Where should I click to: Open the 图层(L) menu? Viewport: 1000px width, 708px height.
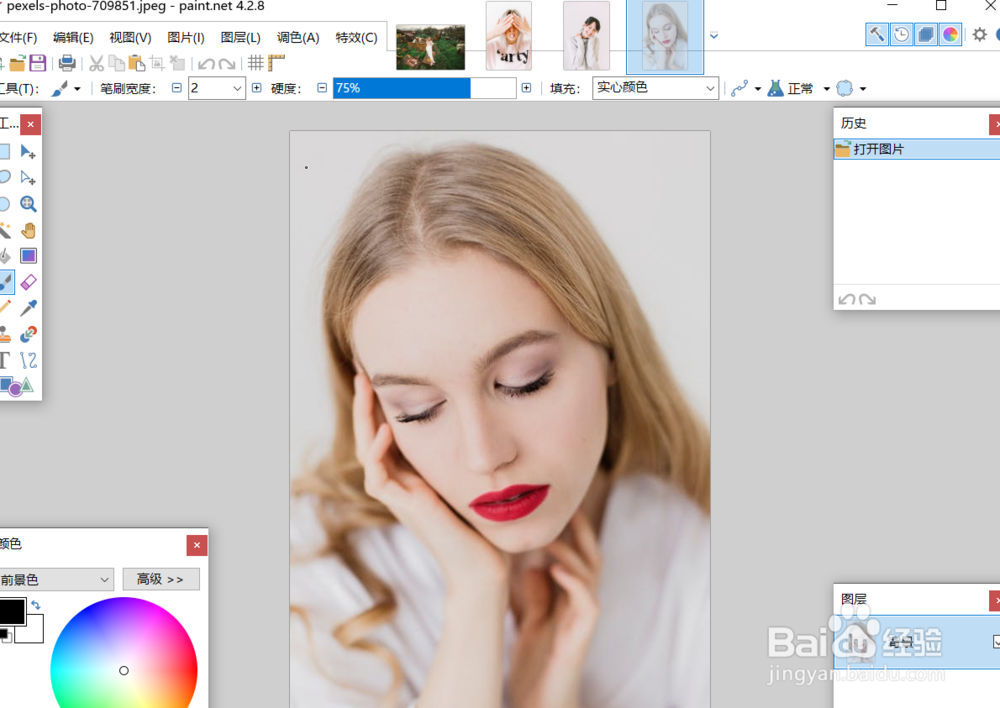(x=240, y=37)
